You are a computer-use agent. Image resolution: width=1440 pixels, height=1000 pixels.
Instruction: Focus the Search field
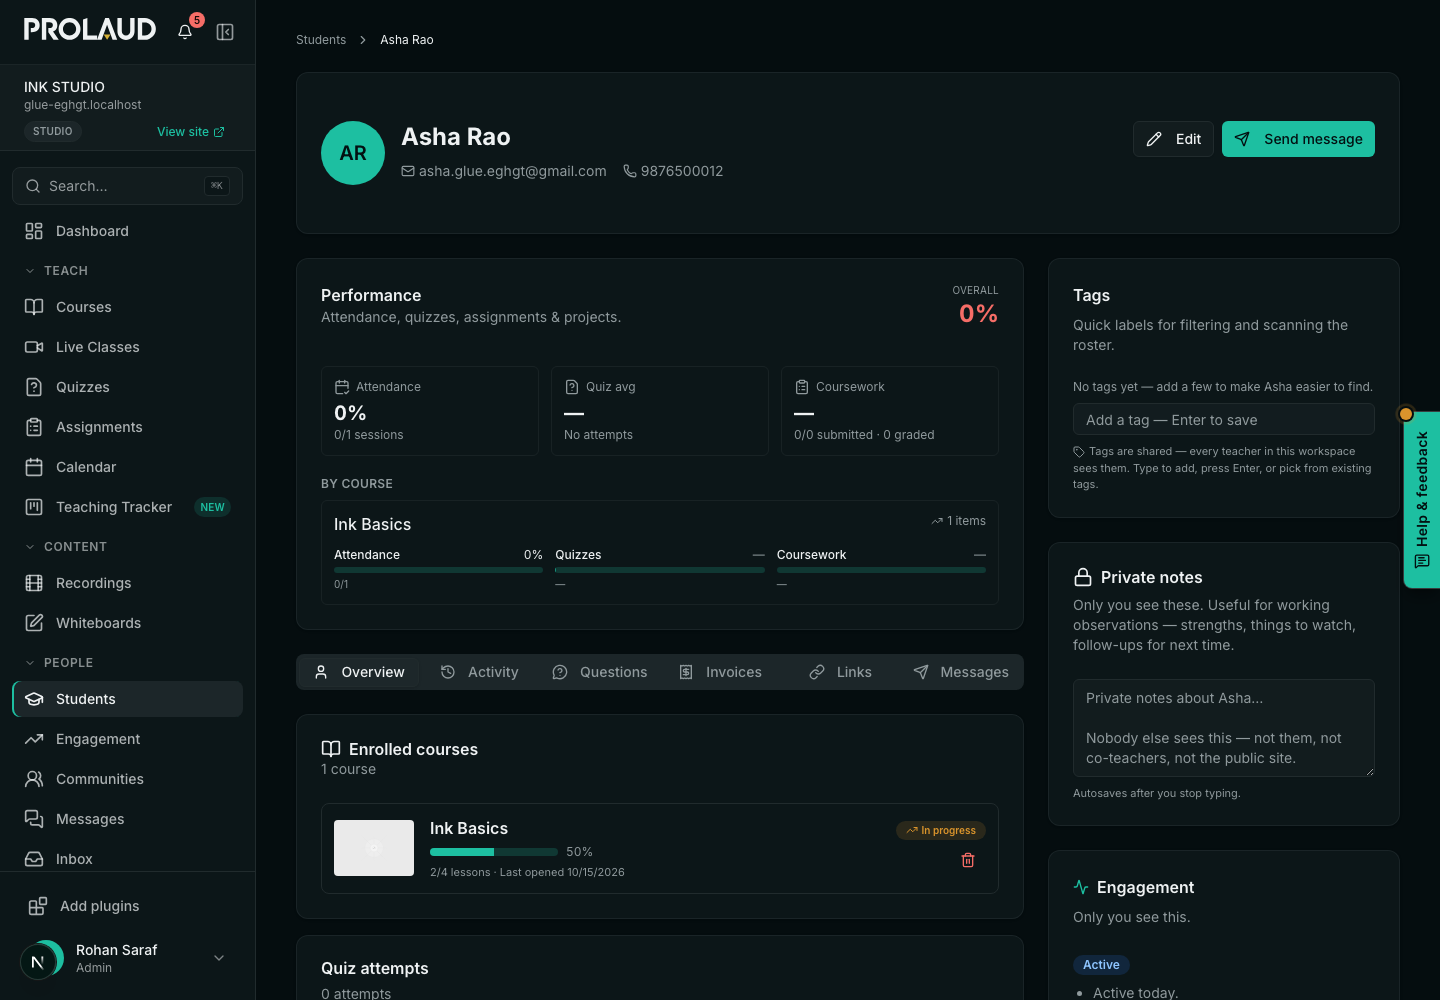coord(127,186)
